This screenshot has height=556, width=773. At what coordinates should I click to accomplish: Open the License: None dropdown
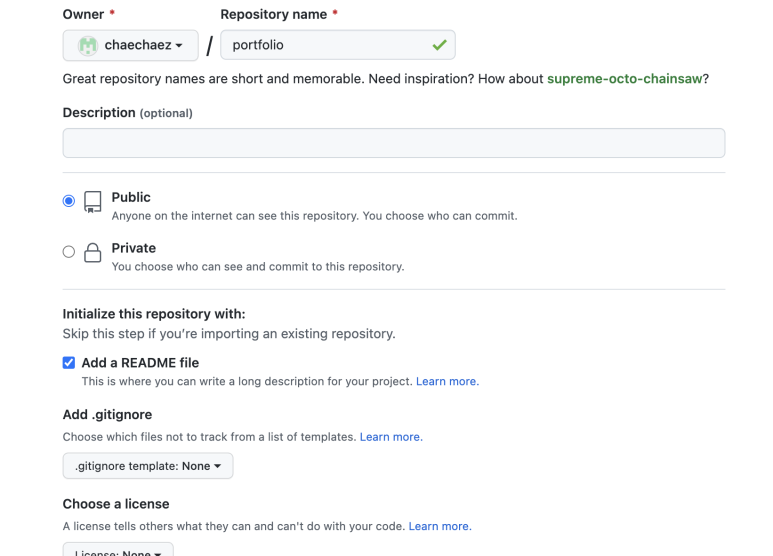pos(118,550)
